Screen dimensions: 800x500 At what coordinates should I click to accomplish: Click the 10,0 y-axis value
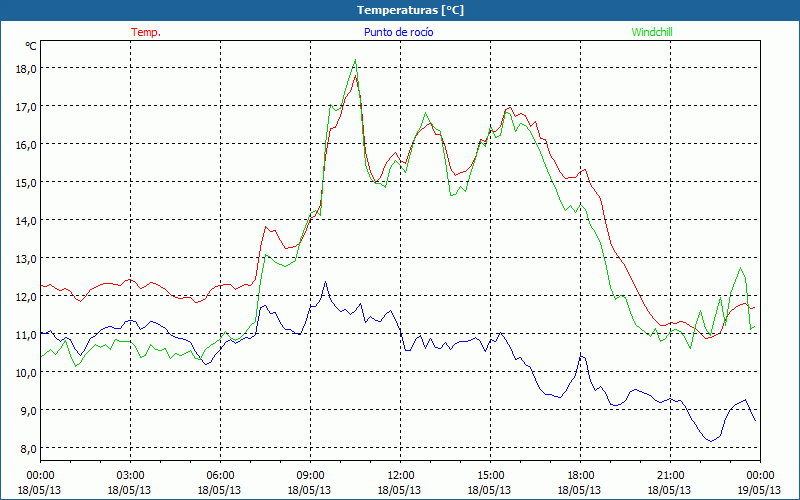(26, 372)
